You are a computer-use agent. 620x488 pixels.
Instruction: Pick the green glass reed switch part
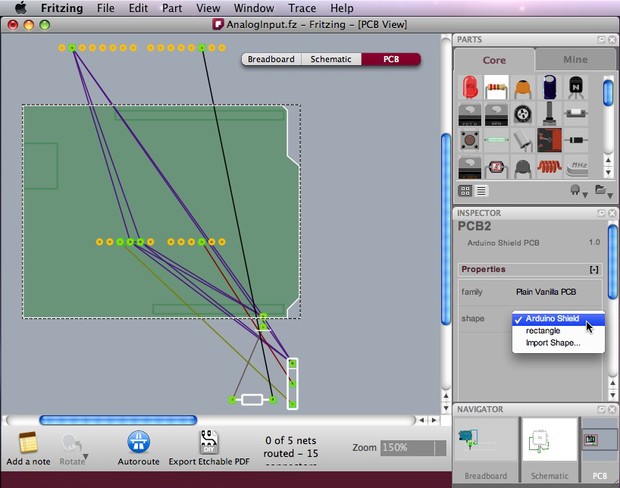click(x=496, y=140)
